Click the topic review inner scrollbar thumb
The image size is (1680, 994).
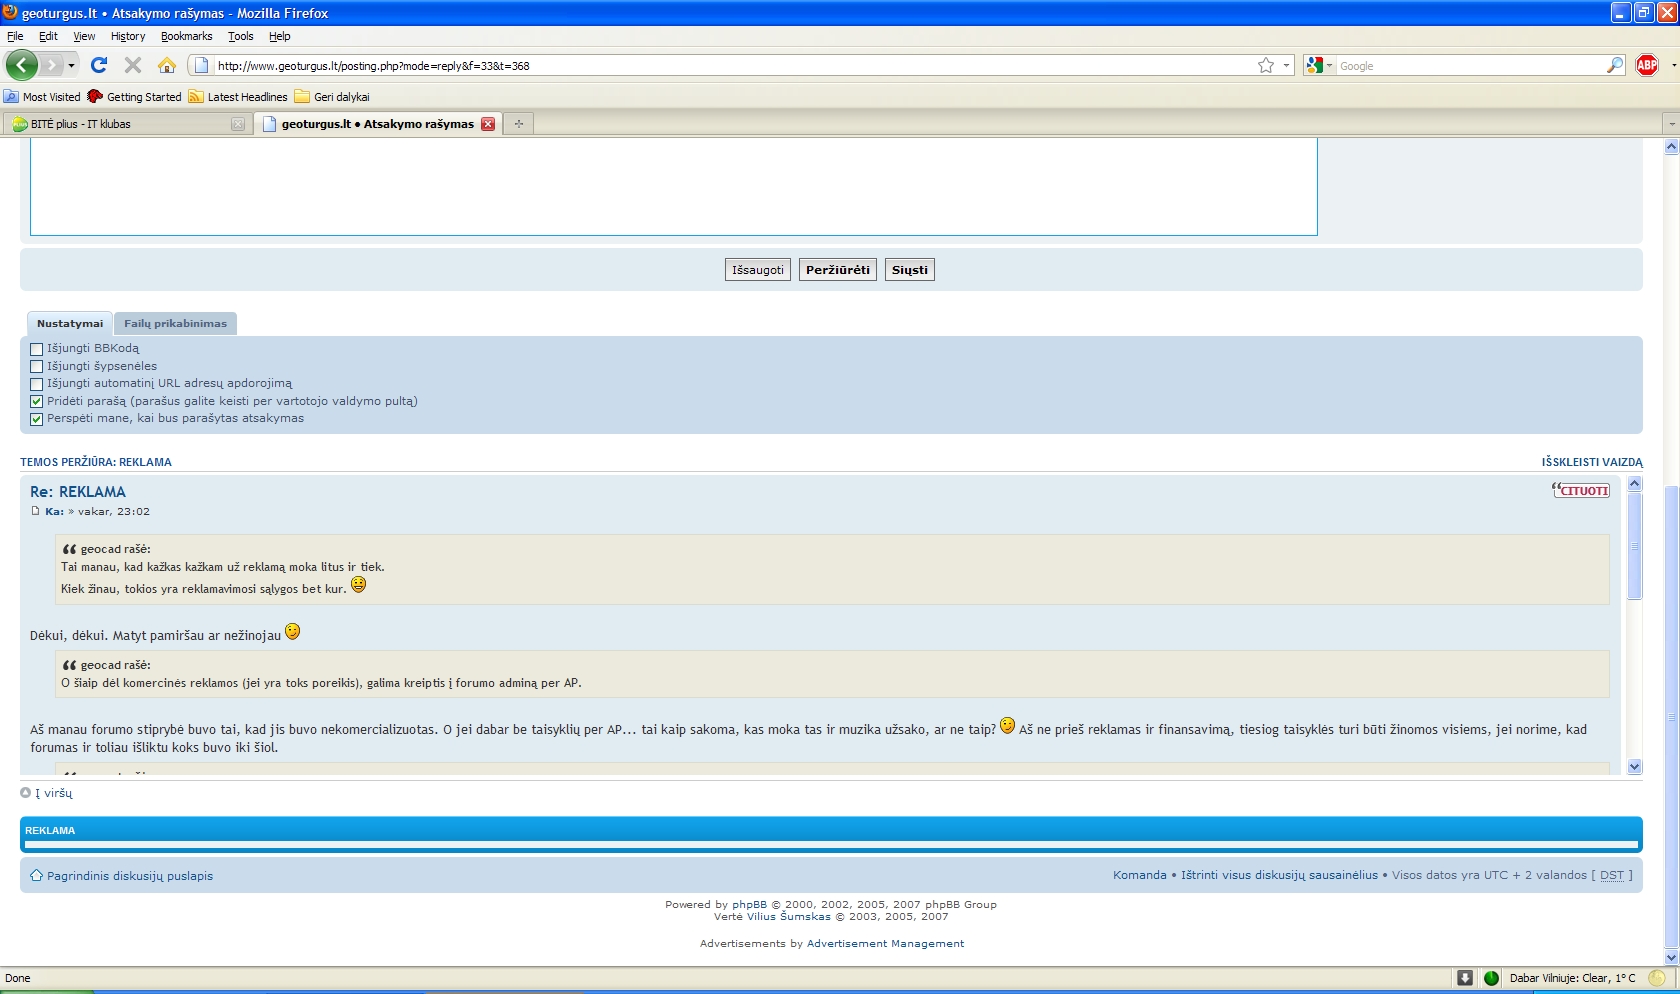click(1635, 545)
